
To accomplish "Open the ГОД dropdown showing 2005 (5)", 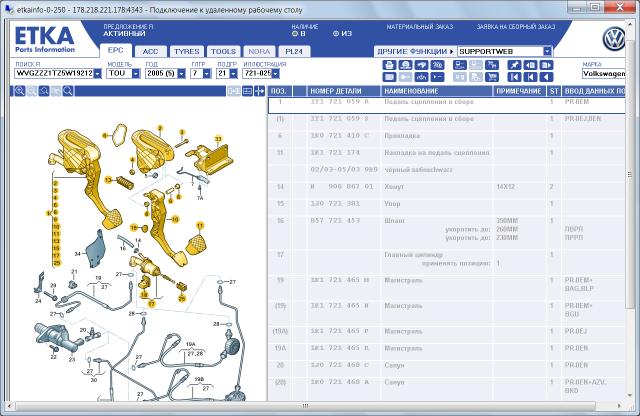I will [182, 73].
